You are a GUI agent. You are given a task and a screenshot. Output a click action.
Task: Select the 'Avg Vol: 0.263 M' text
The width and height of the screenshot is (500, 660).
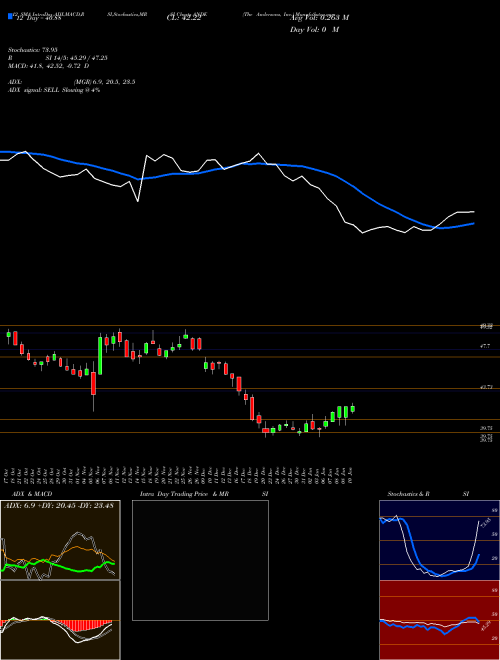point(319,18)
